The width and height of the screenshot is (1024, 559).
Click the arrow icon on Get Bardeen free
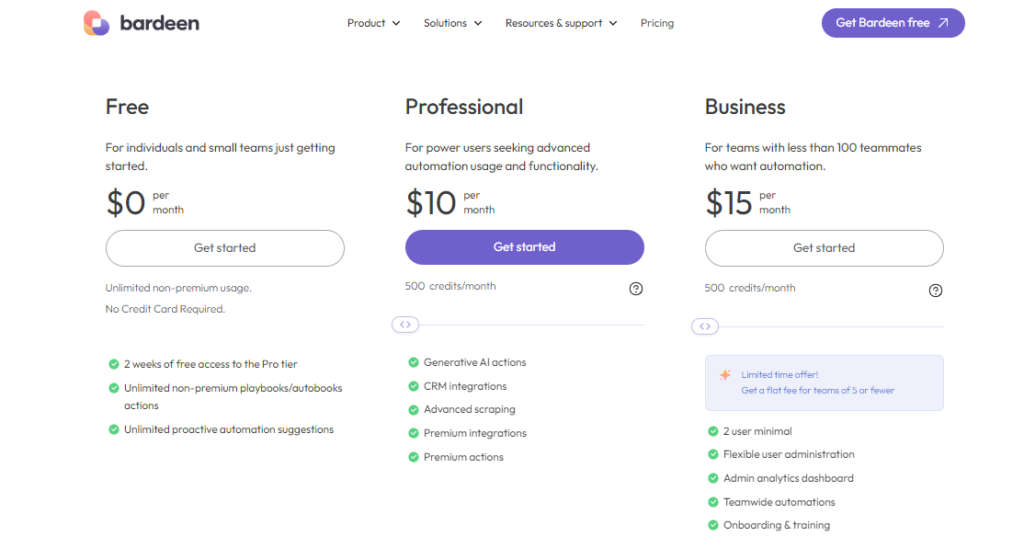tap(943, 23)
